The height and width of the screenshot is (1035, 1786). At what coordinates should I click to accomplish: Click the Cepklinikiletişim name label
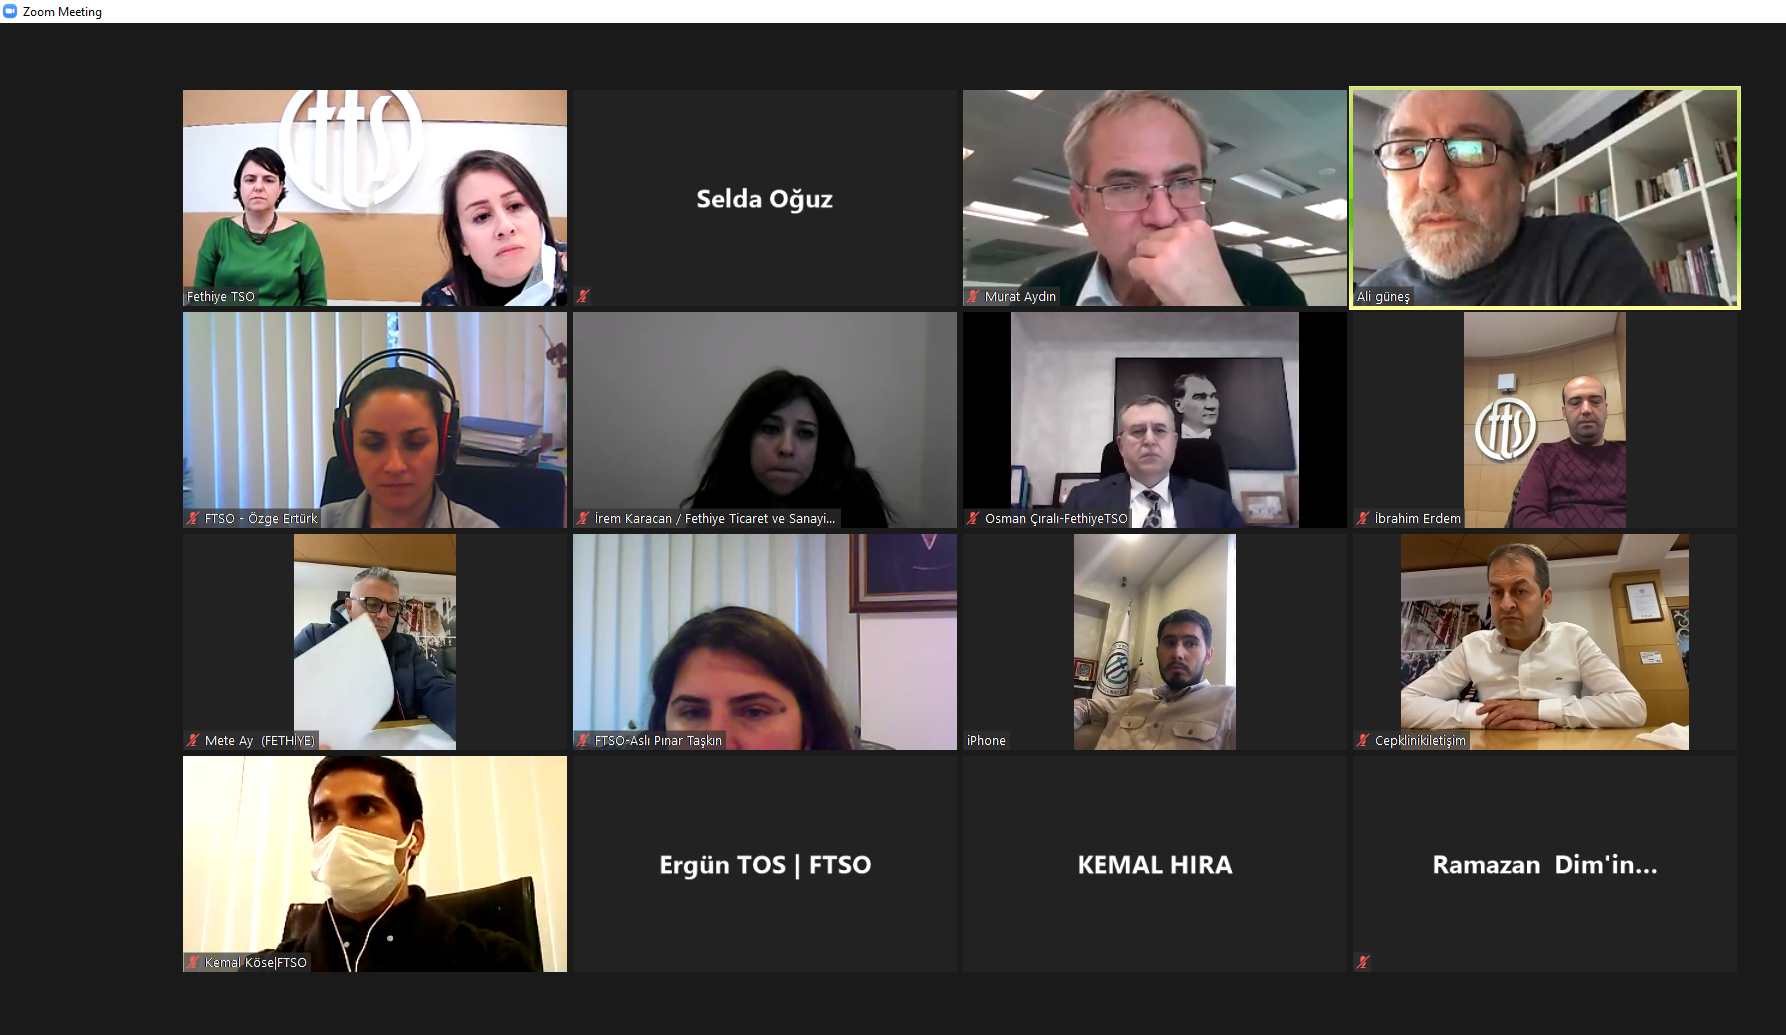1420,740
